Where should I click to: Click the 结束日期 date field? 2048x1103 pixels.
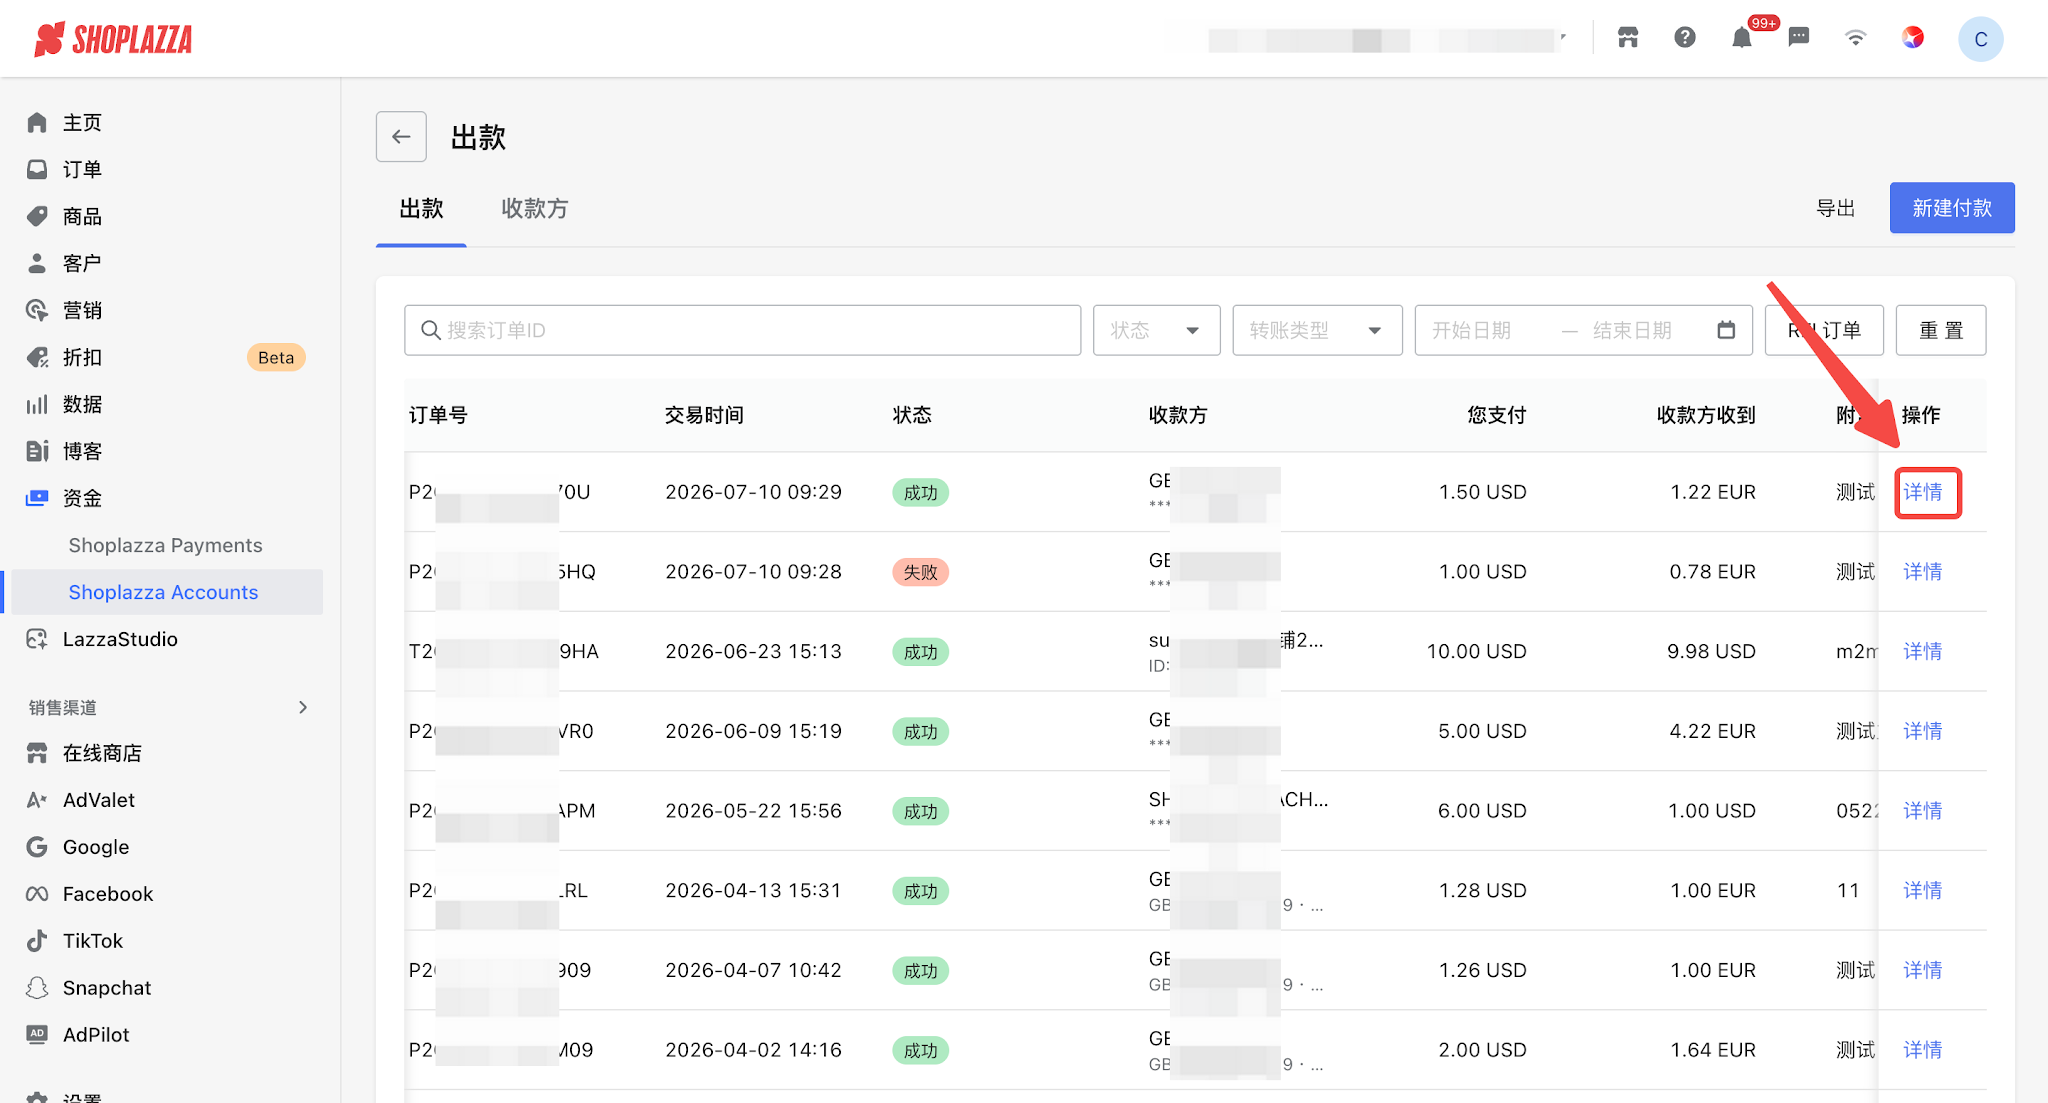(x=1632, y=330)
